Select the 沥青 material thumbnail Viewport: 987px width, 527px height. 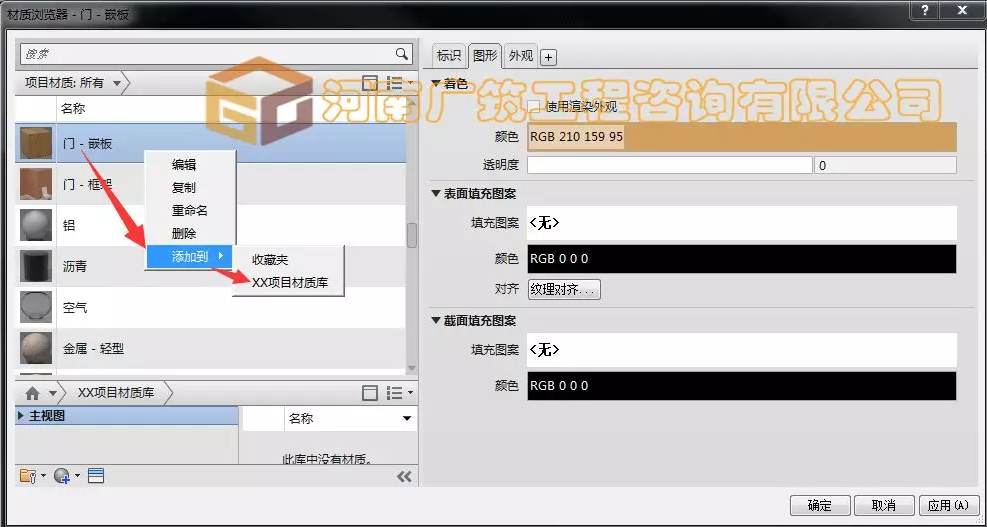tap(36, 266)
